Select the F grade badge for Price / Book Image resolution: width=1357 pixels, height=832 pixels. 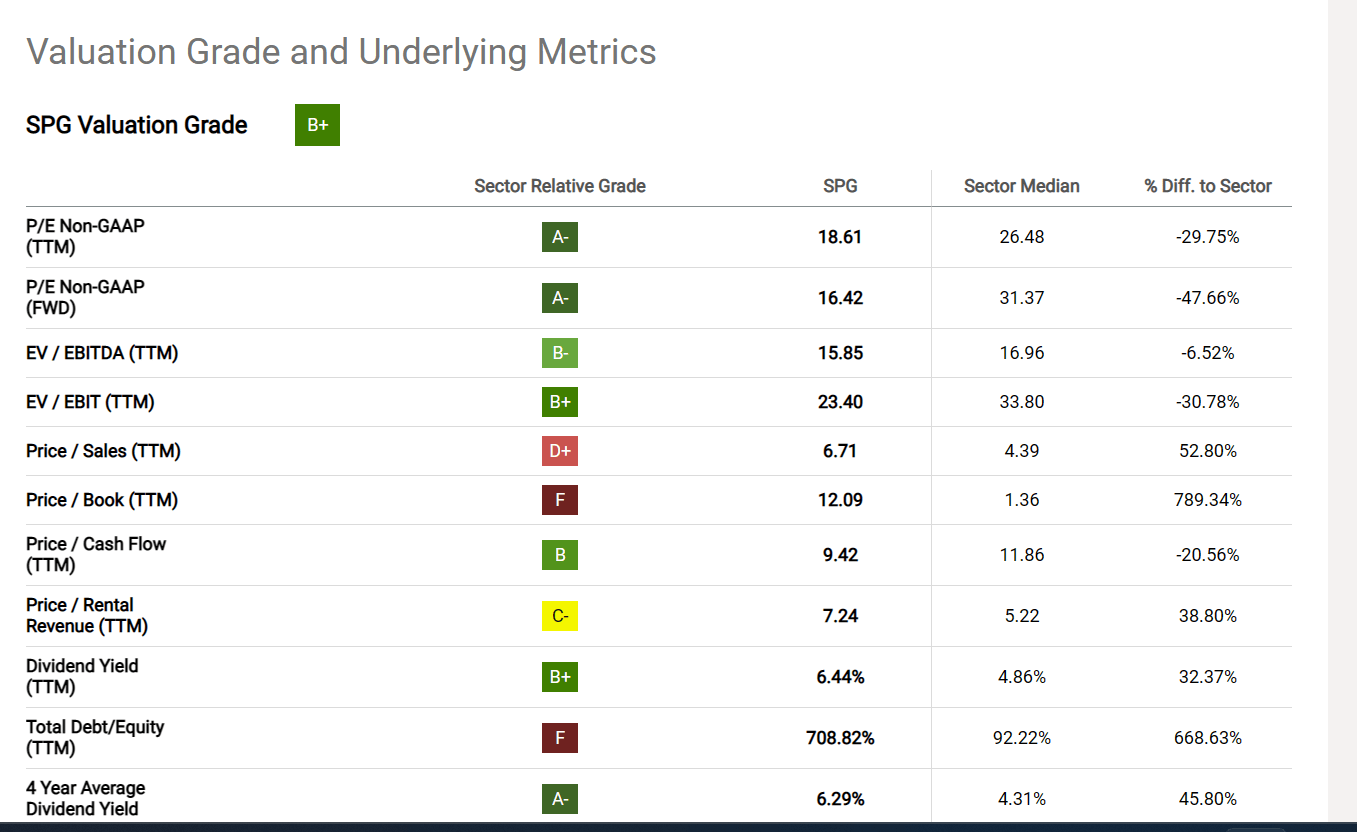[560, 500]
